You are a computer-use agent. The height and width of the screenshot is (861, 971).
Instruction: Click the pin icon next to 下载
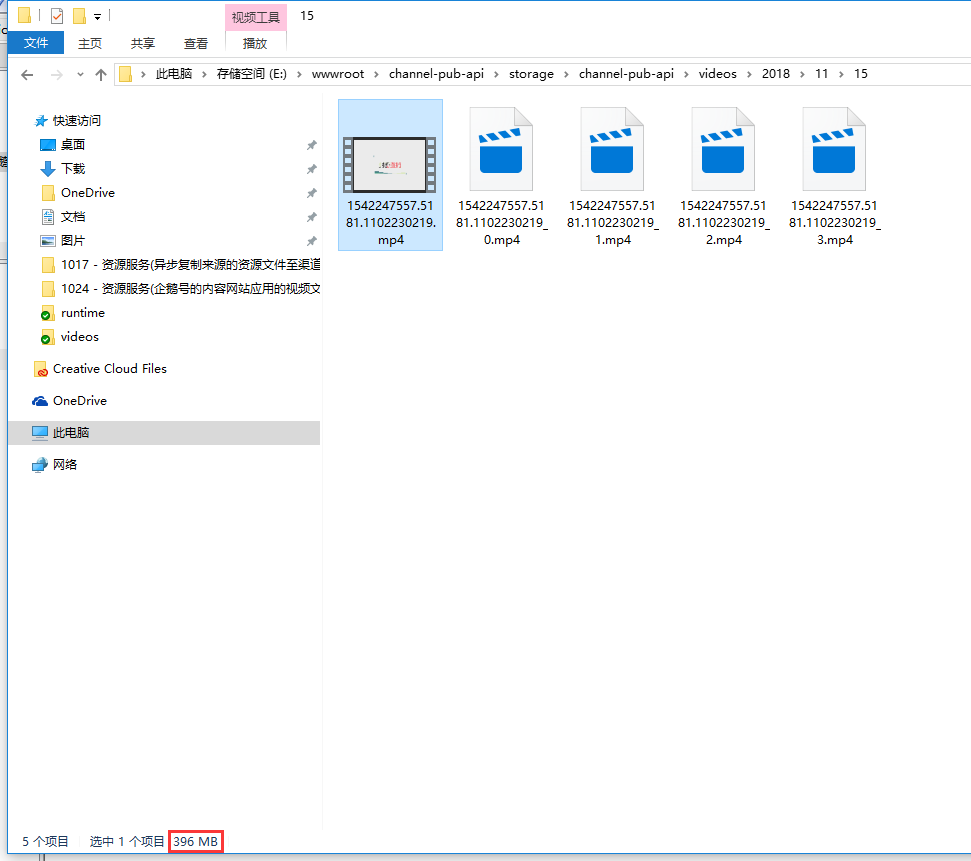tap(311, 169)
